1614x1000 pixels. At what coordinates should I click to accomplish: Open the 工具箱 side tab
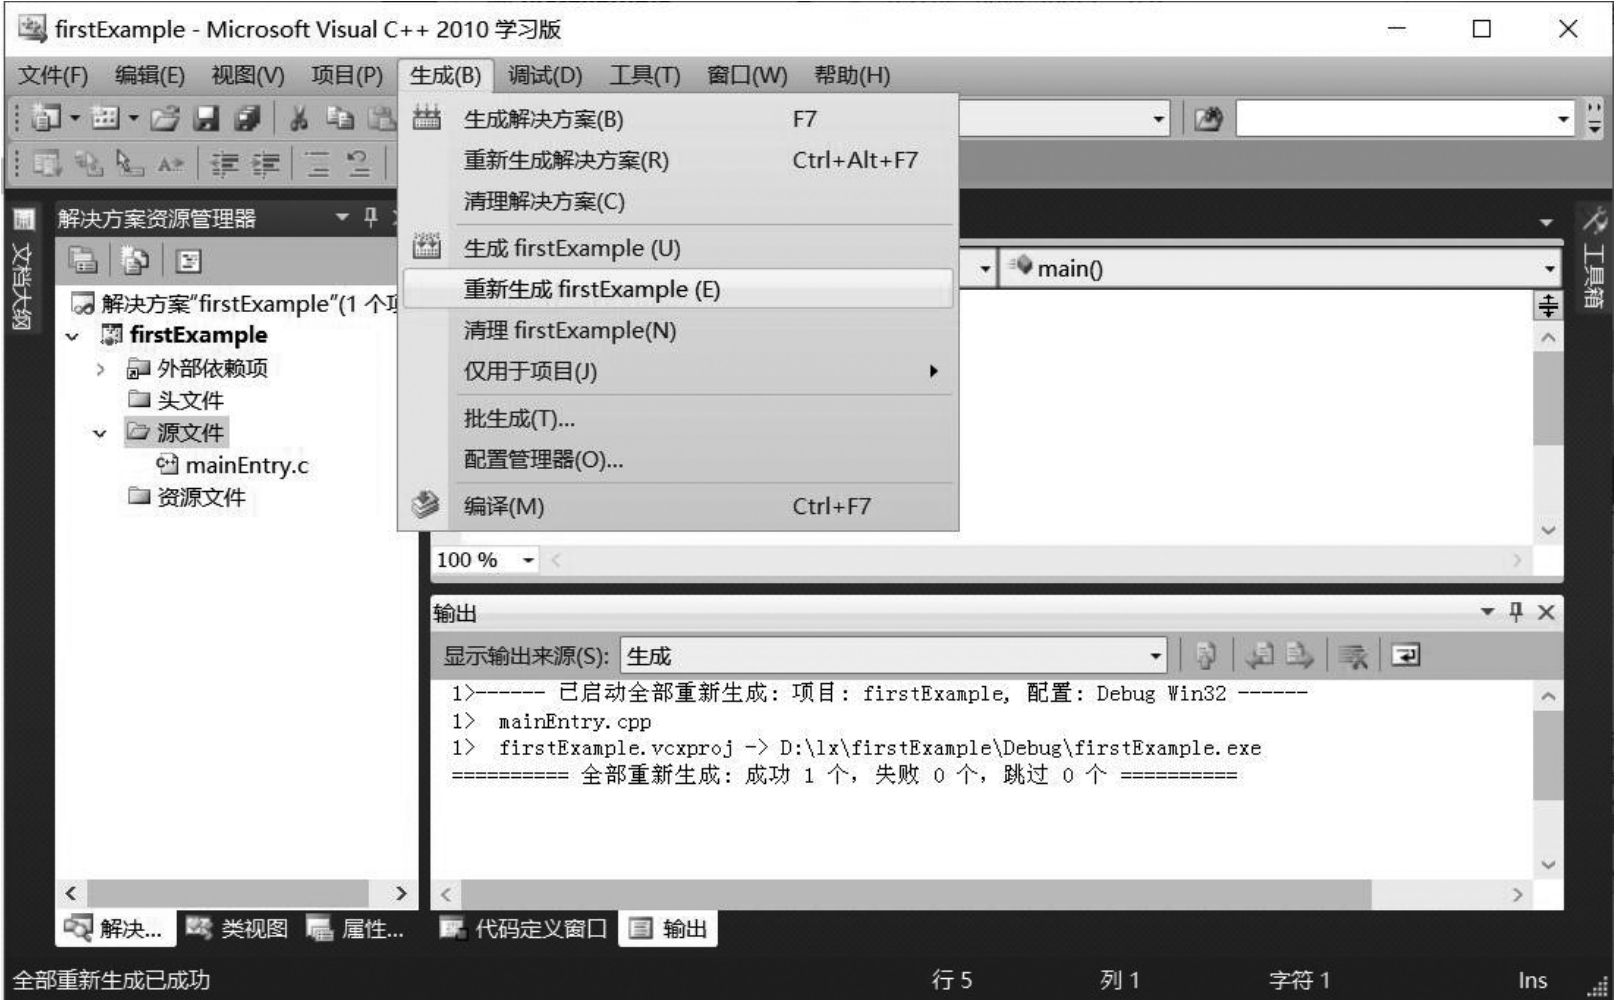click(1594, 258)
